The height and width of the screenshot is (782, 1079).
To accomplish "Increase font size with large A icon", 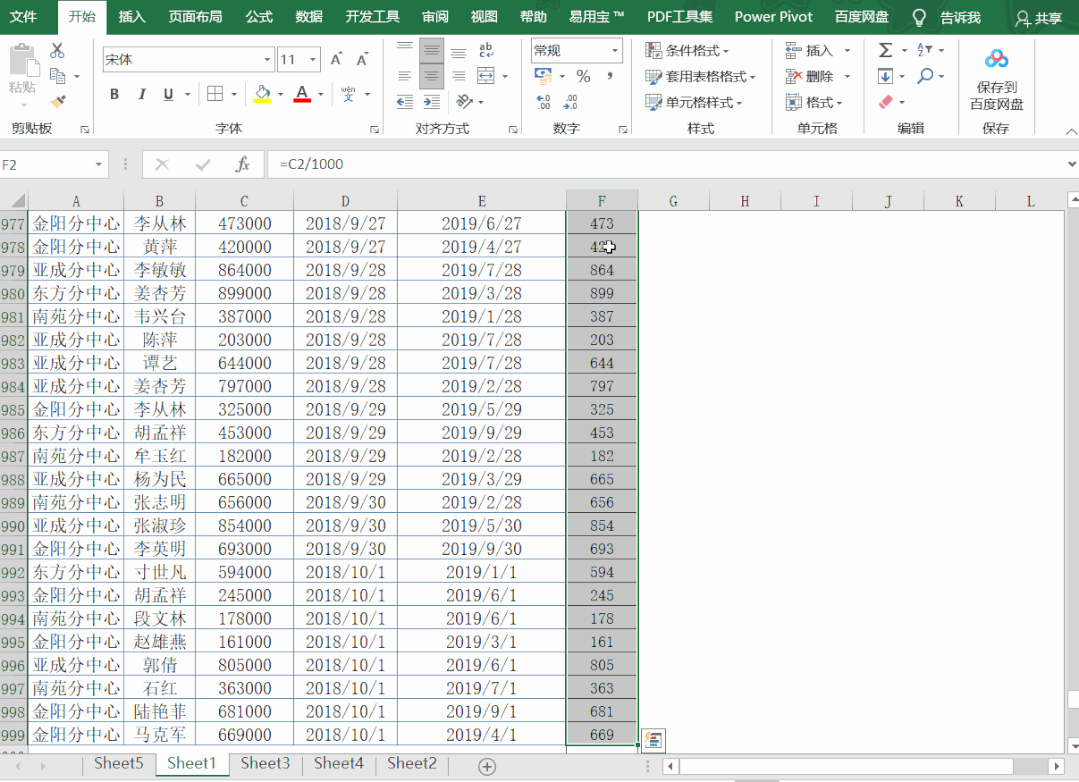I will coord(336,60).
